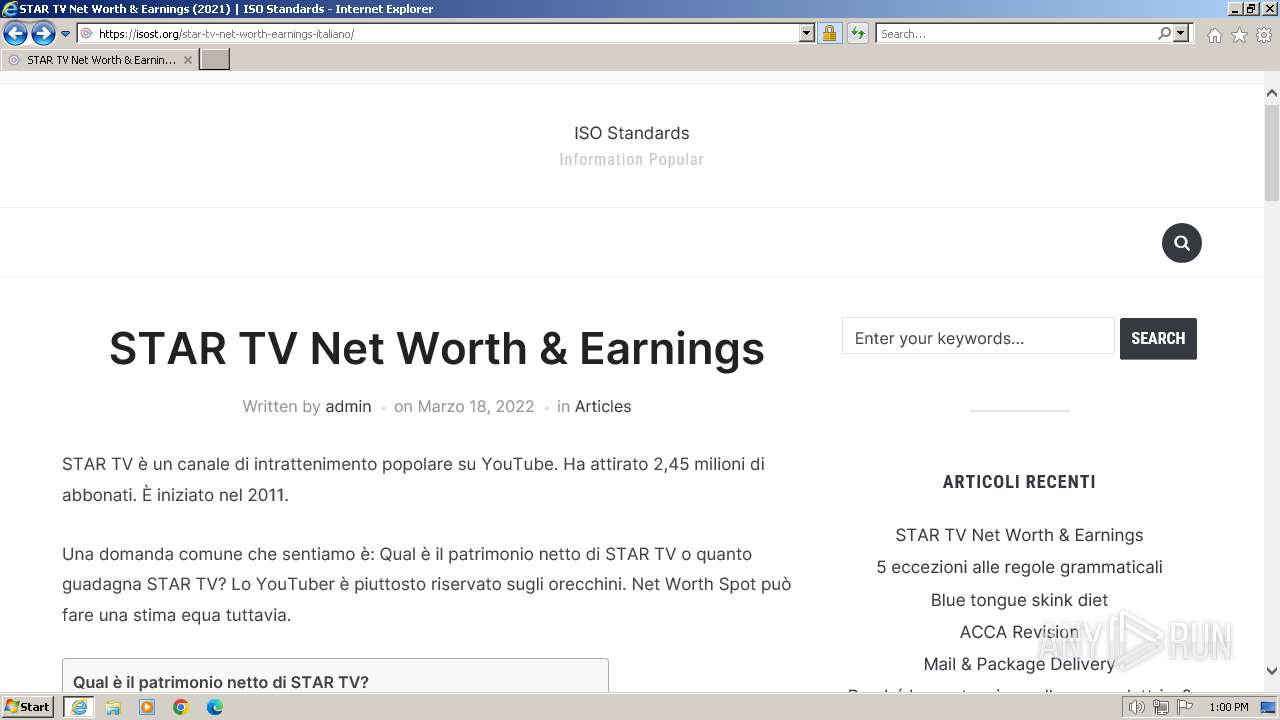This screenshot has height=720, width=1280.
Task: Open 'Blue tongue skink diet' link
Action: coord(1019,600)
